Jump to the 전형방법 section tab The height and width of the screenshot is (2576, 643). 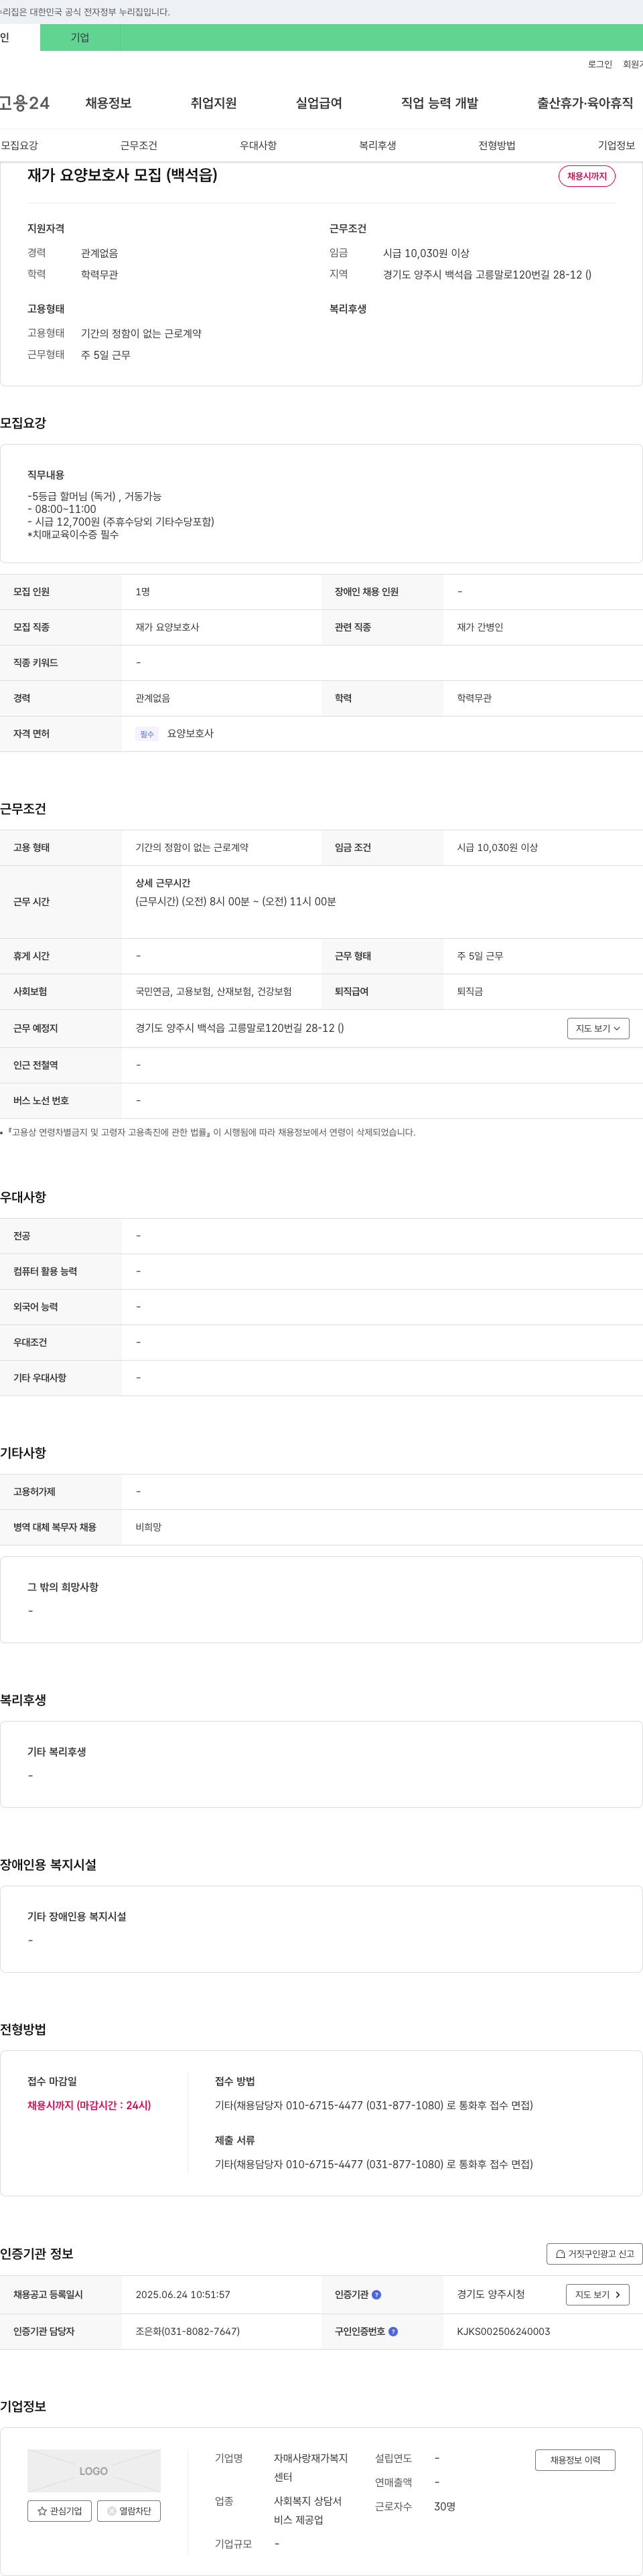tap(497, 145)
